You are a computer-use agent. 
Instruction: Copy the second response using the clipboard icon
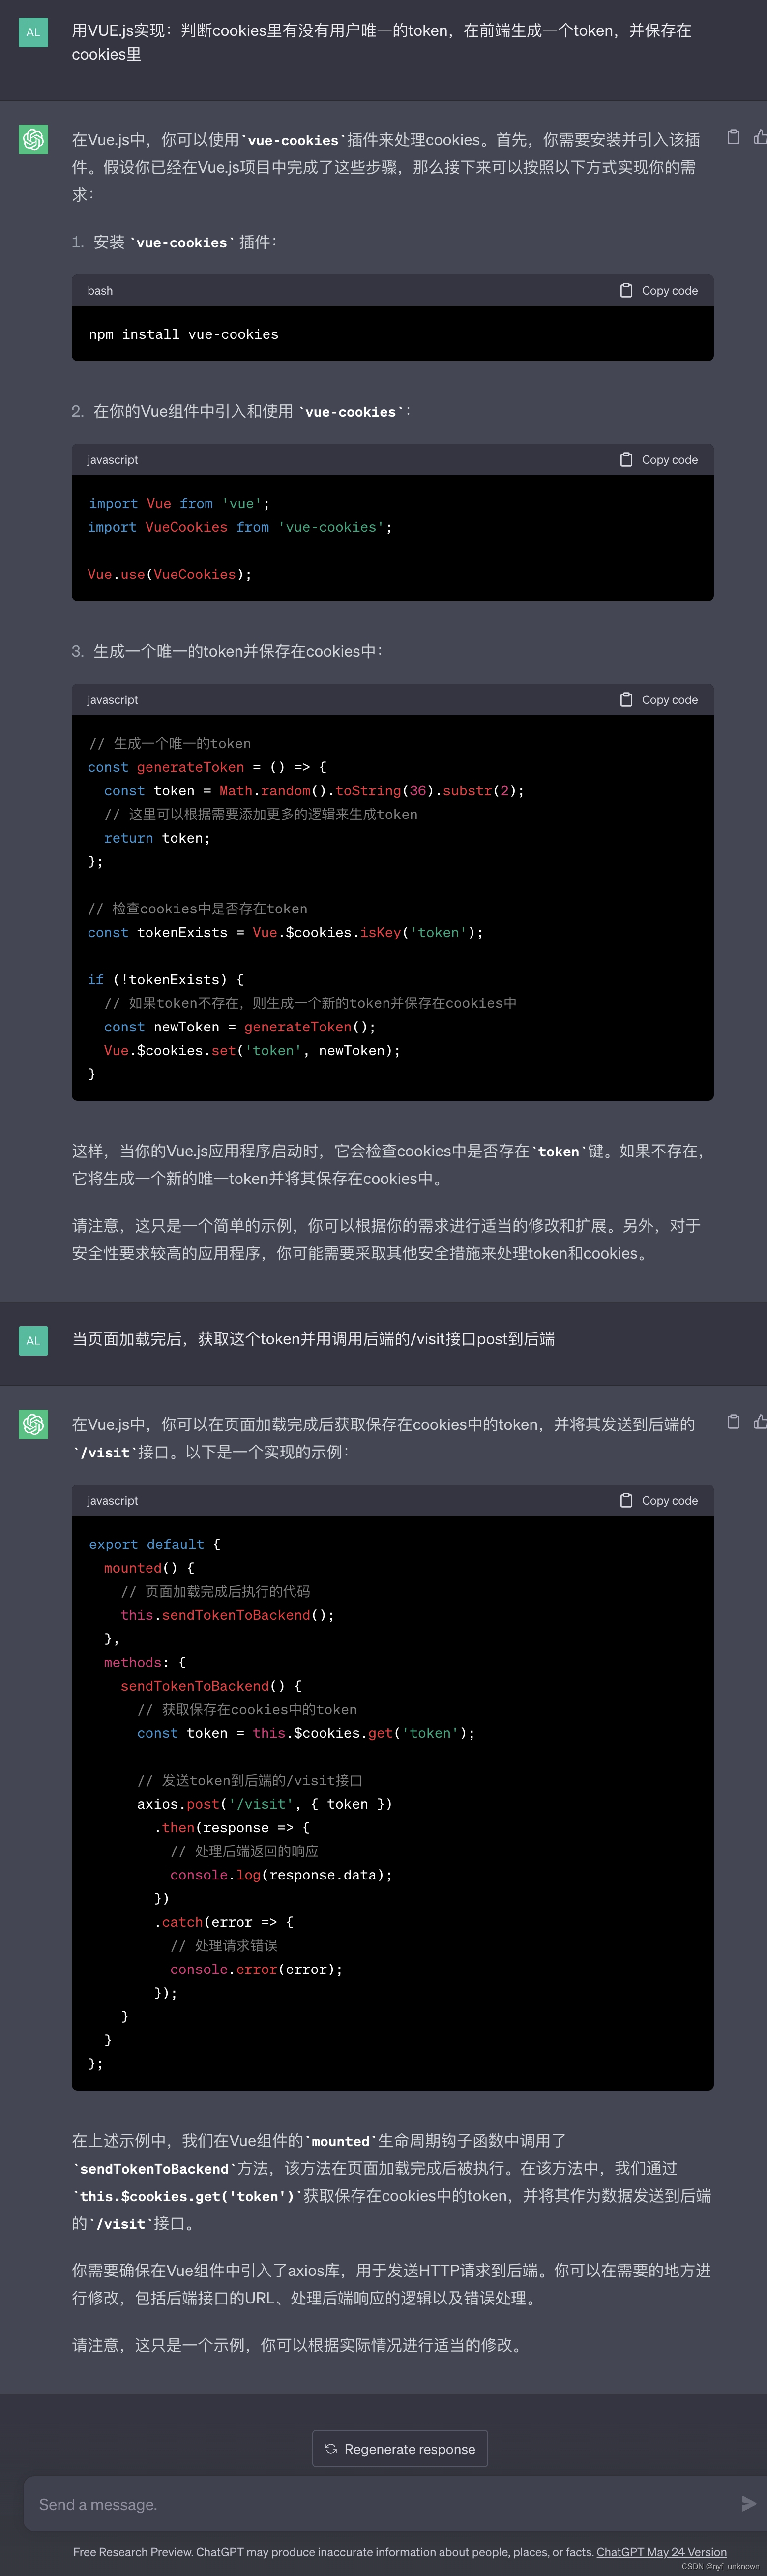click(x=733, y=1422)
